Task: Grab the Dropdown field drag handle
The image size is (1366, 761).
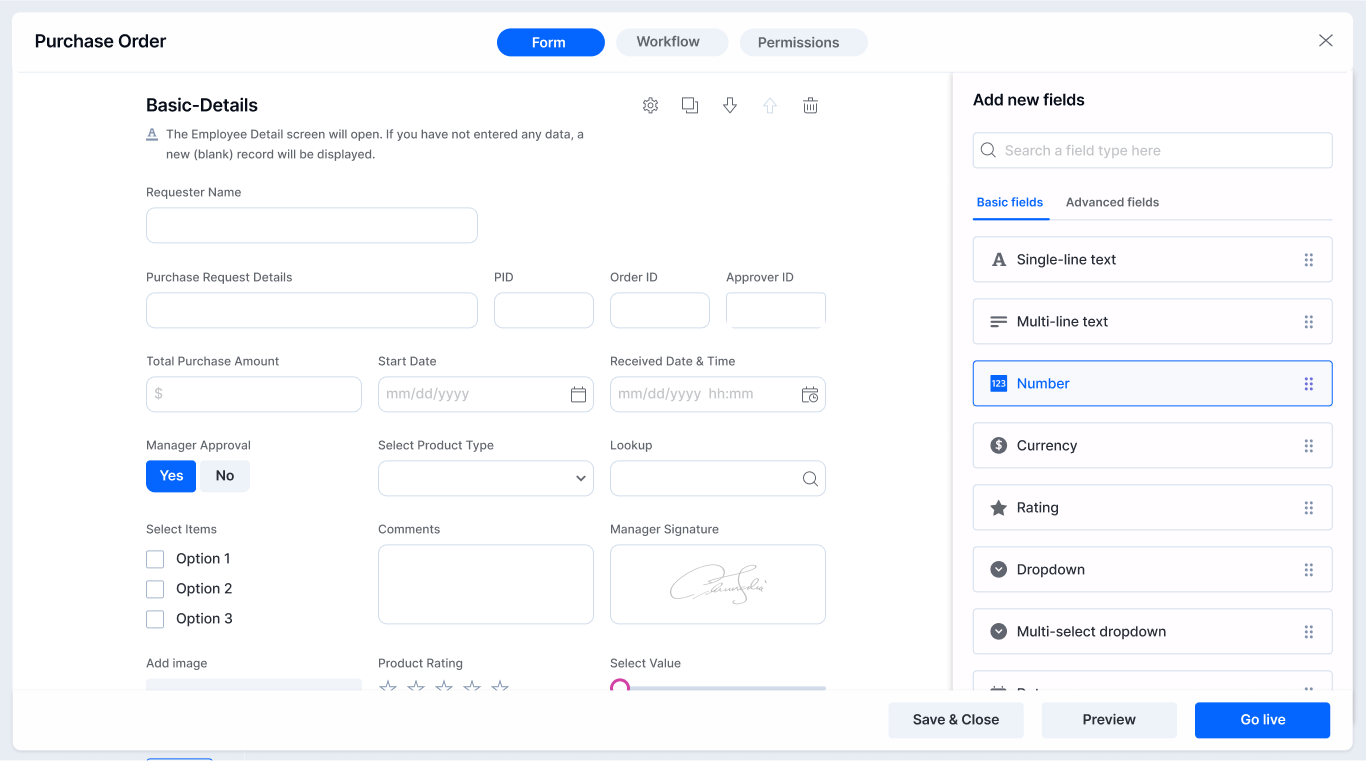Action: pos(1309,570)
